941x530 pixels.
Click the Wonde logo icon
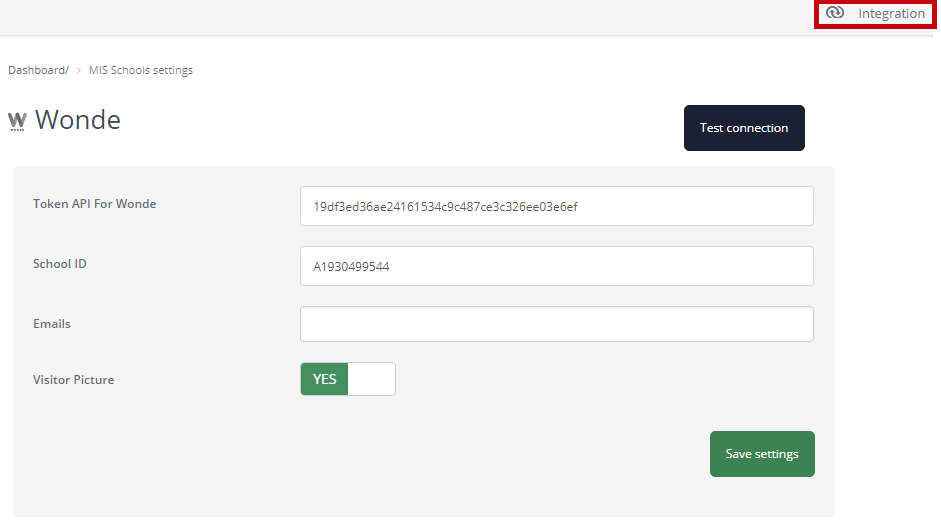(x=17, y=121)
